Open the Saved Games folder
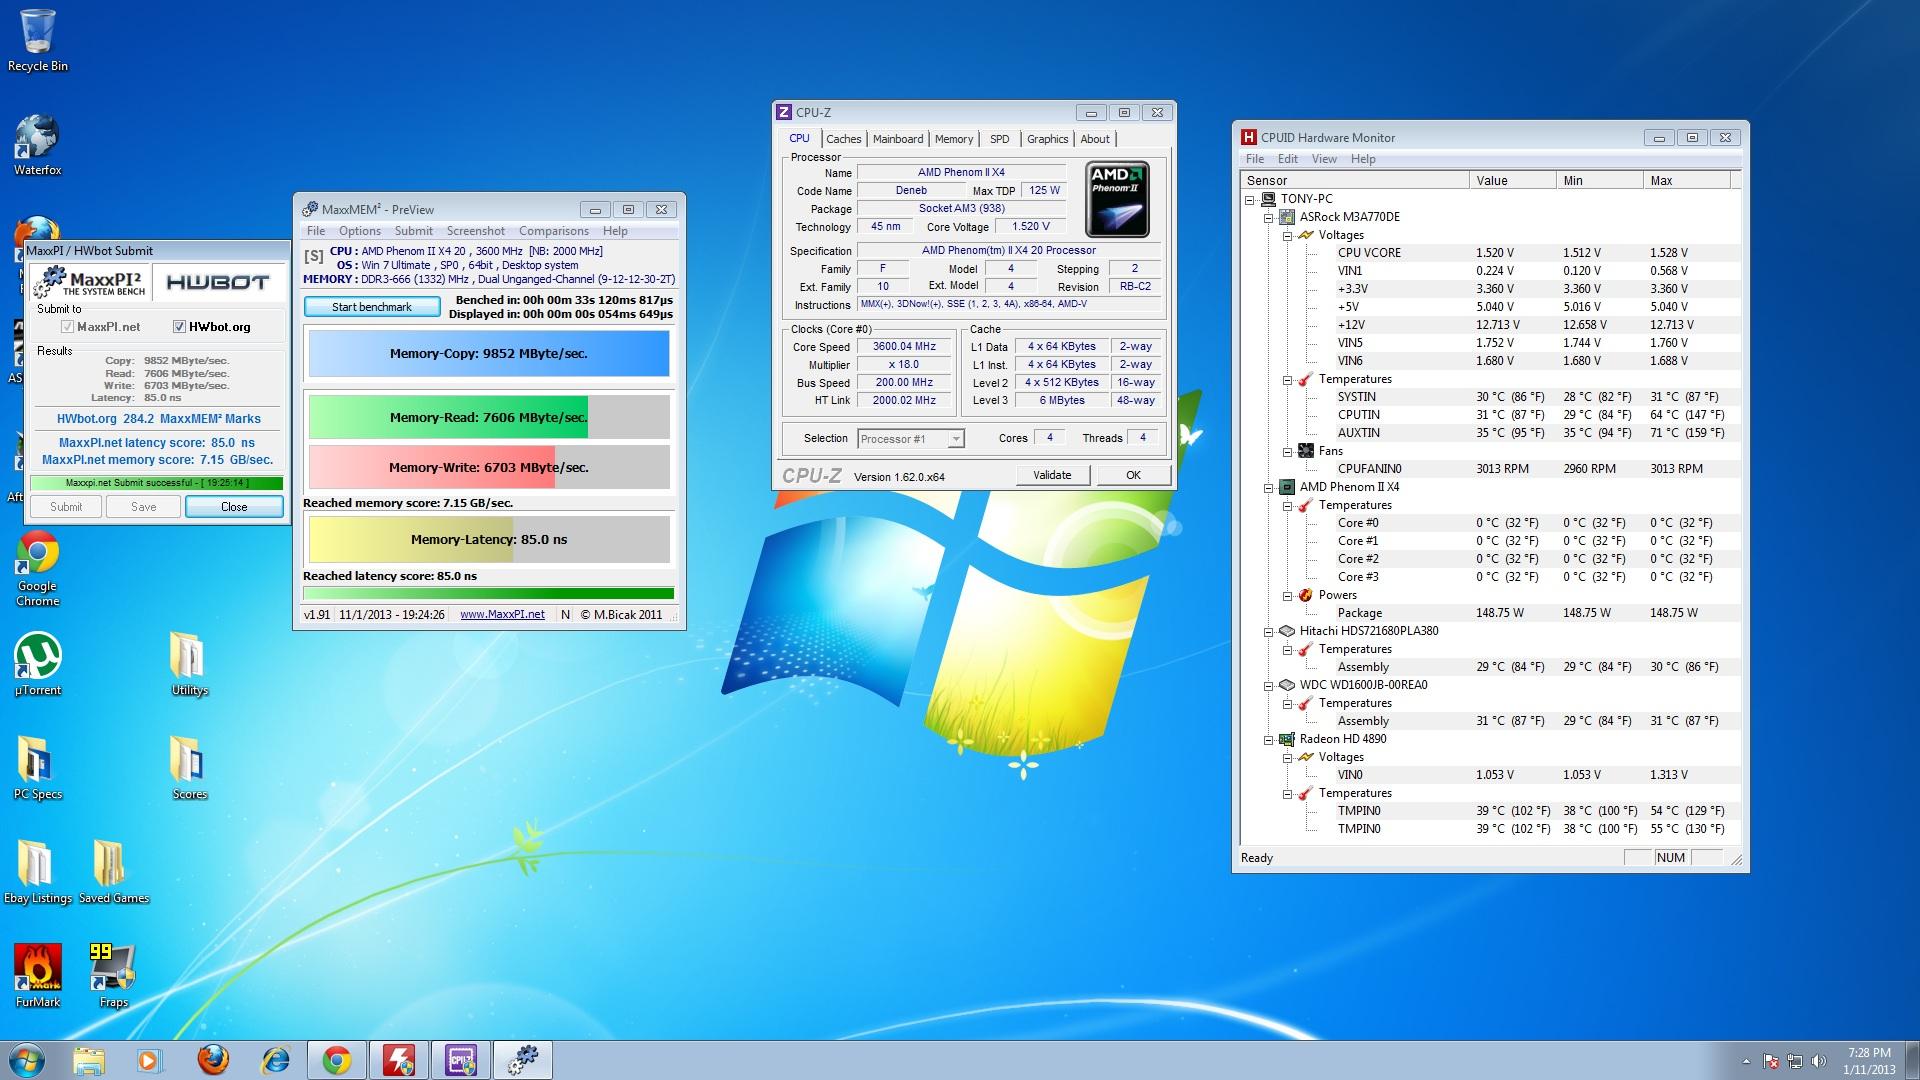Viewport: 1920px width, 1080px height. (113, 871)
